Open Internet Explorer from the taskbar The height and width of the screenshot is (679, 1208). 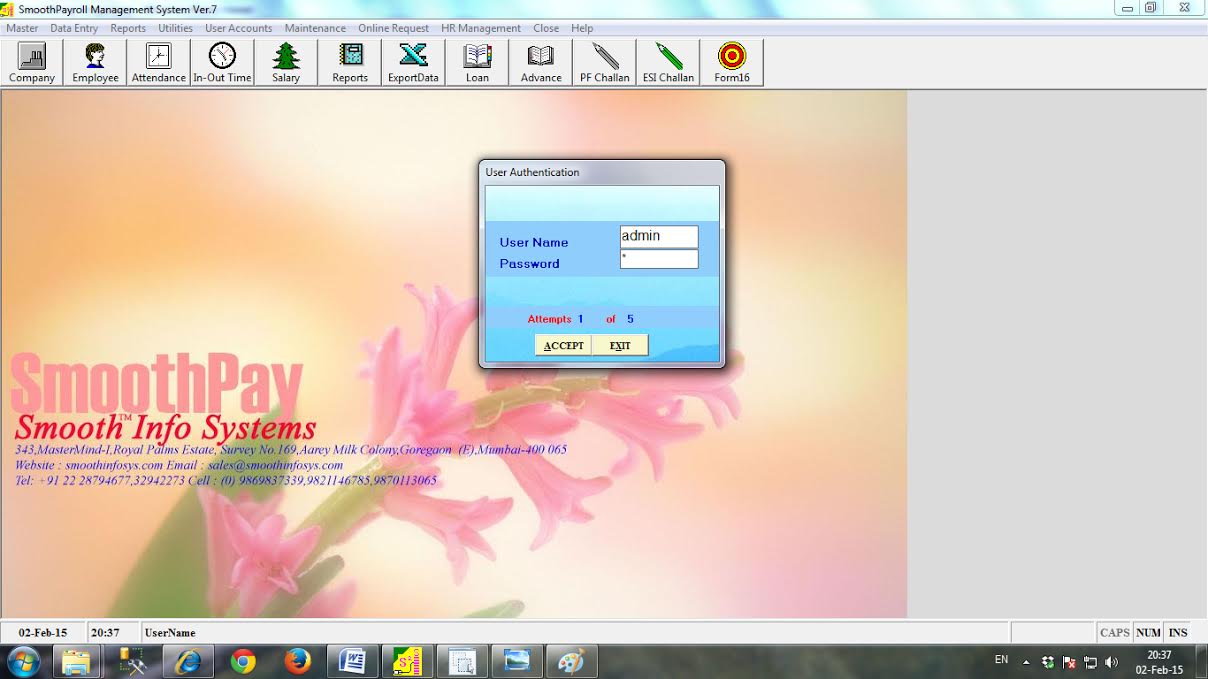tap(188, 661)
